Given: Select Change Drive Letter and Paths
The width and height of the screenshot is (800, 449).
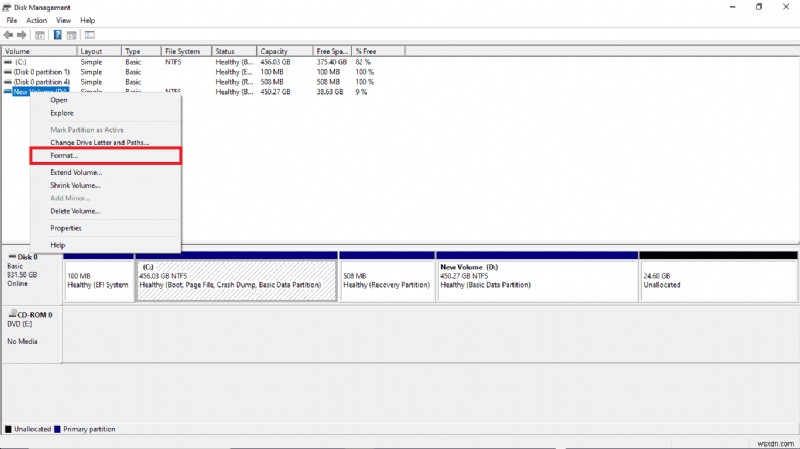Looking at the screenshot, I should click(x=106, y=142).
